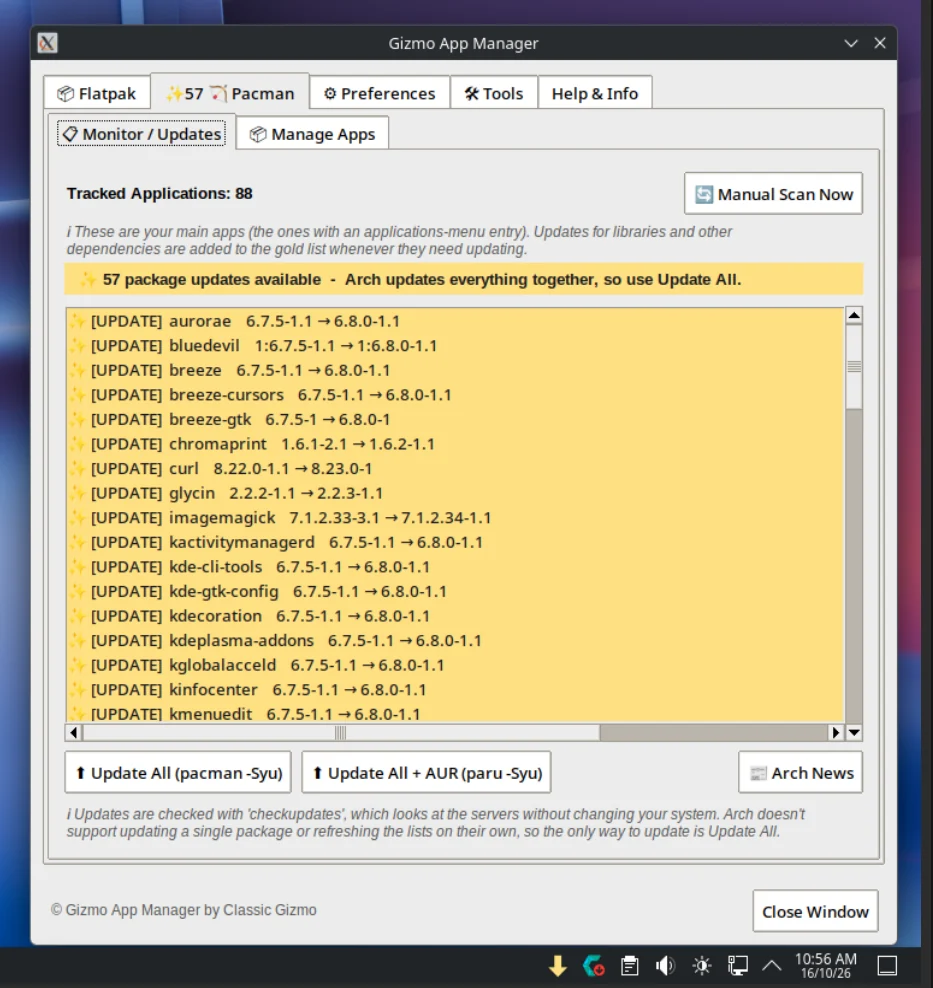
Task: Select the breeze-cursors update row
Action: [455, 394]
